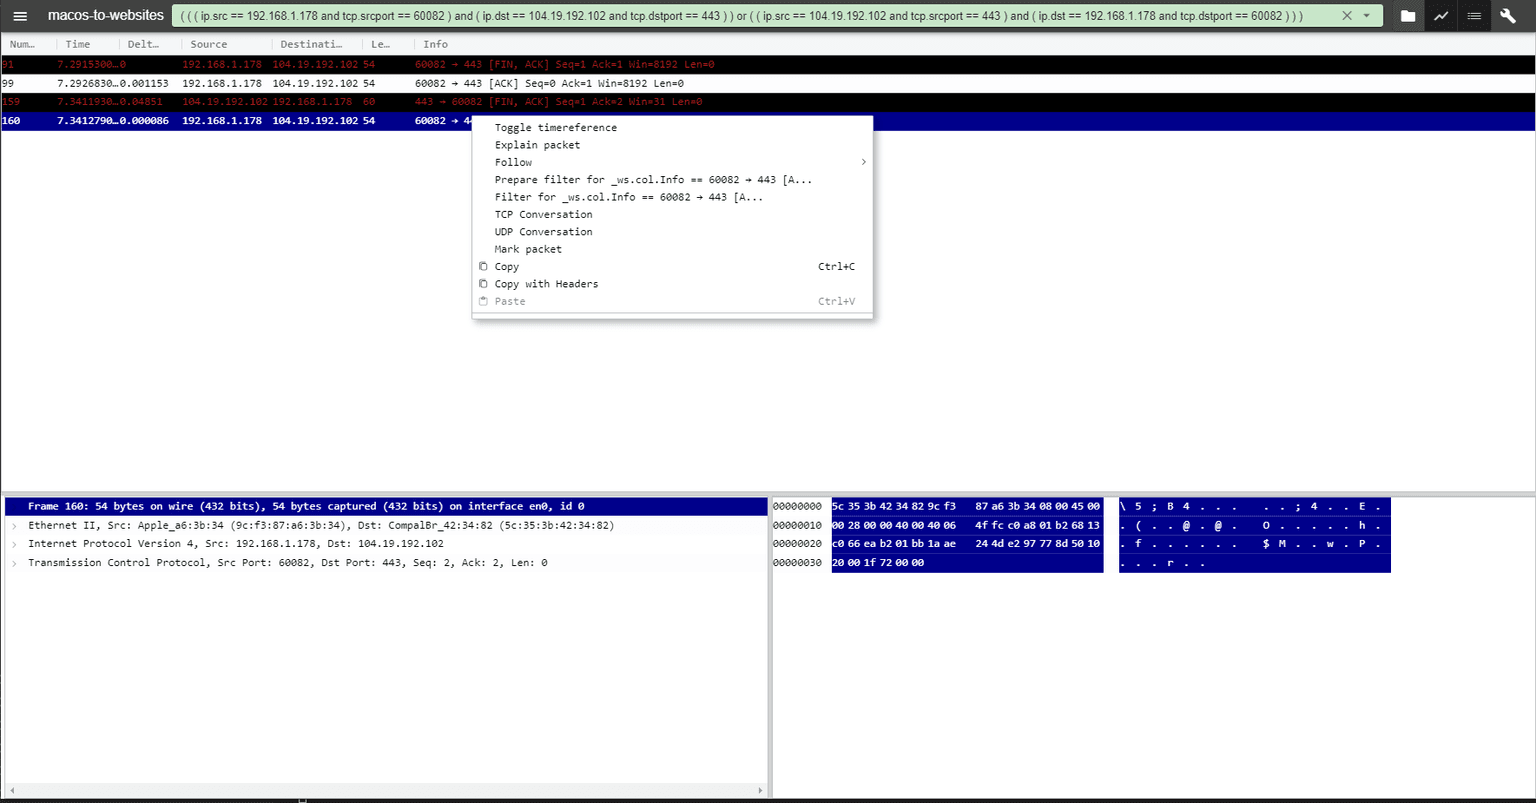Image resolution: width=1536 pixels, height=803 pixels.
Task: Click the folder open-file icon
Action: click(x=1408, y=16)
